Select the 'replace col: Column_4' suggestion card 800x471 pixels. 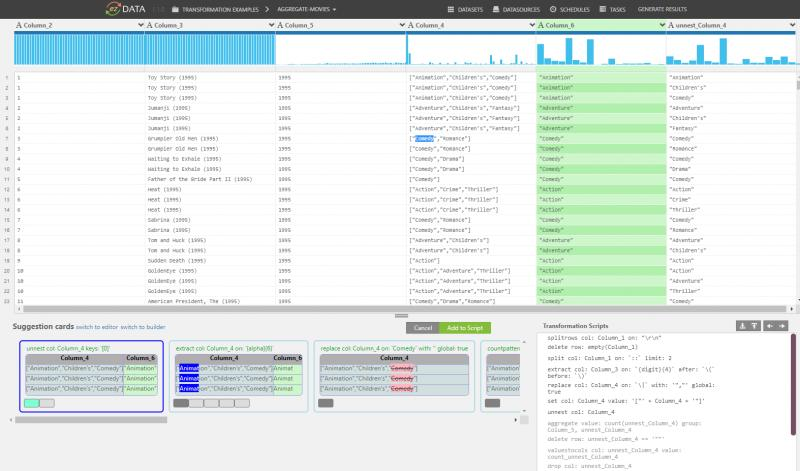(x=395, y=375)
